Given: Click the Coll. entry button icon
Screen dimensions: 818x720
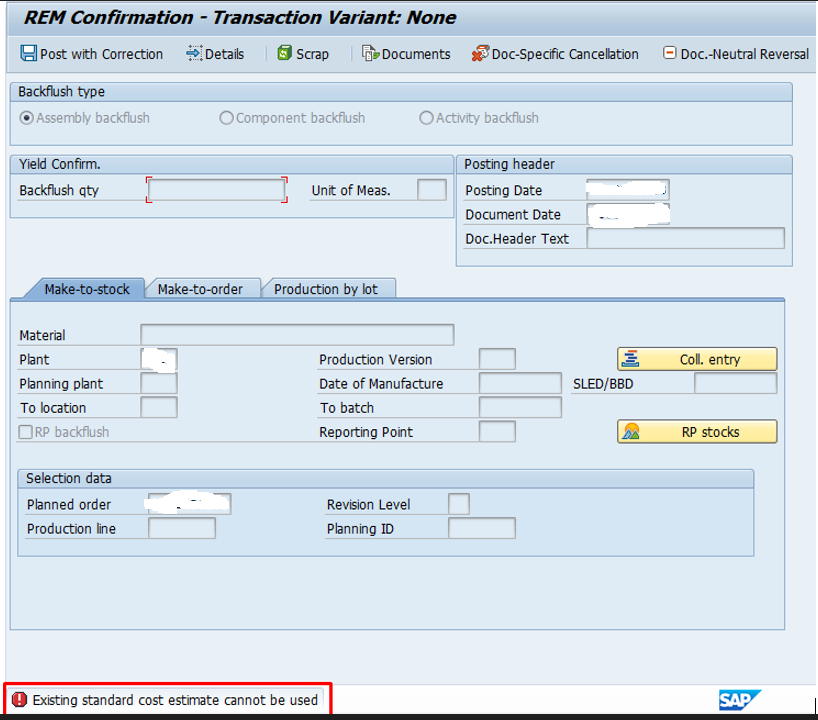Looking at the screenshot, I should point(630,359).
